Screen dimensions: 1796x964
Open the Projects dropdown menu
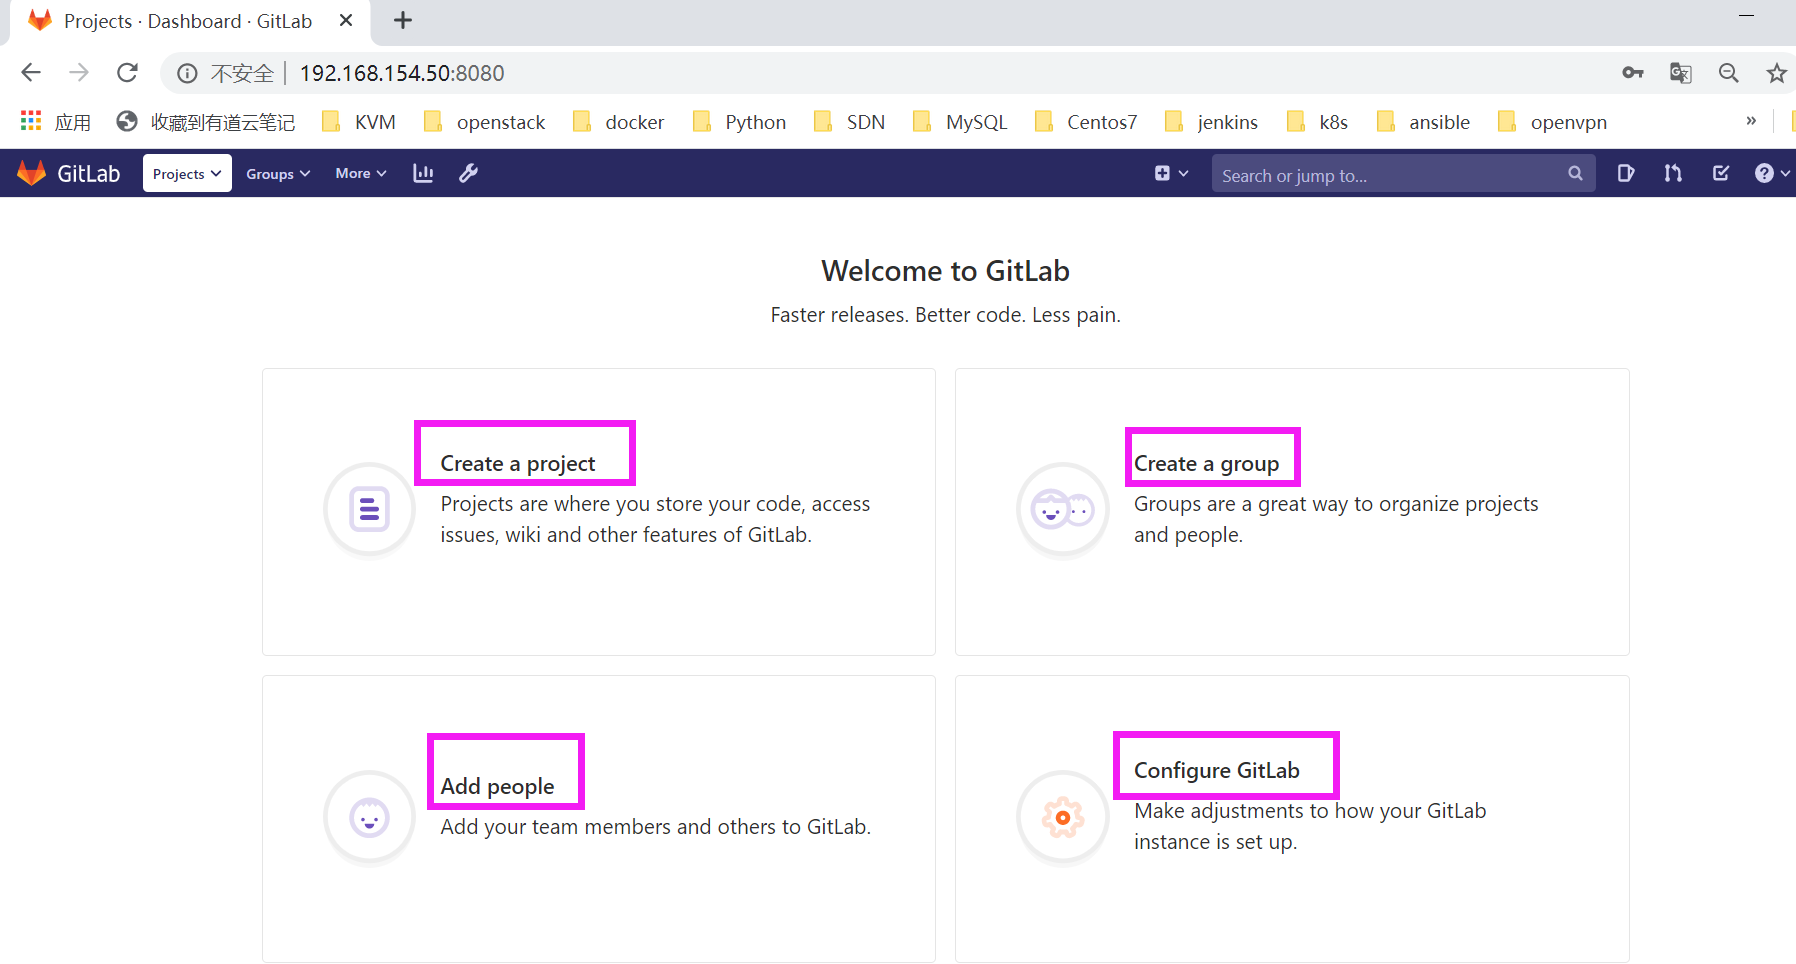coord(187,173)
